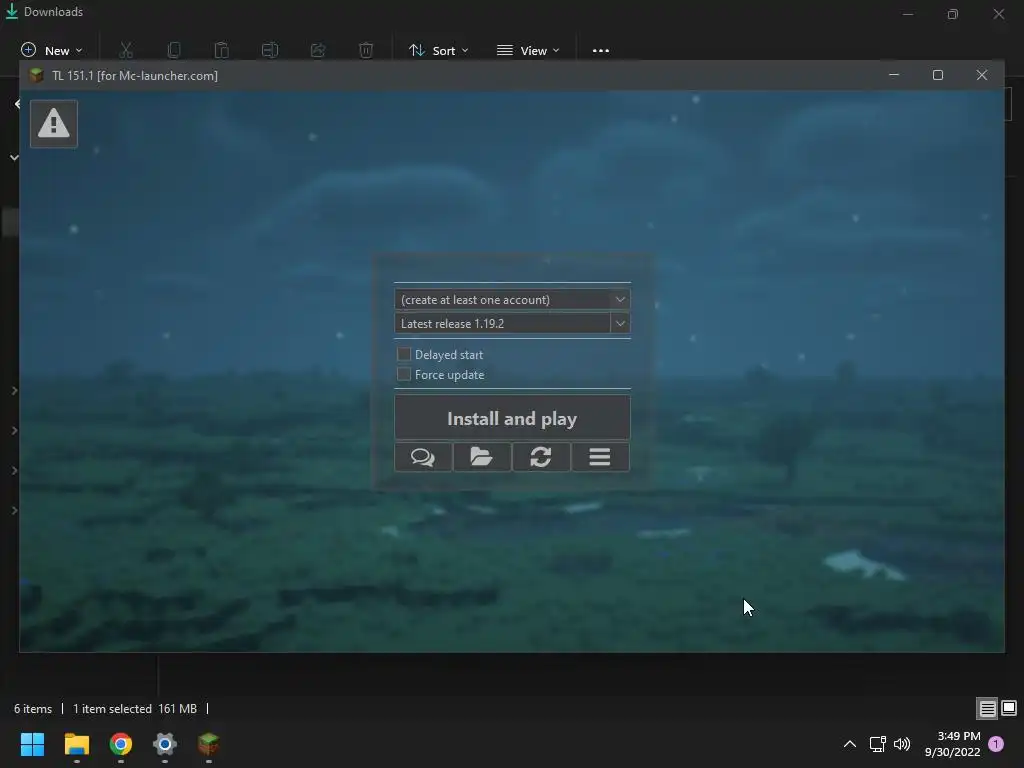This screenshot has width=1024, height=768.
Task: Enable the Force update checkbox
Action: pyautogui.click(x=404, y=374)
